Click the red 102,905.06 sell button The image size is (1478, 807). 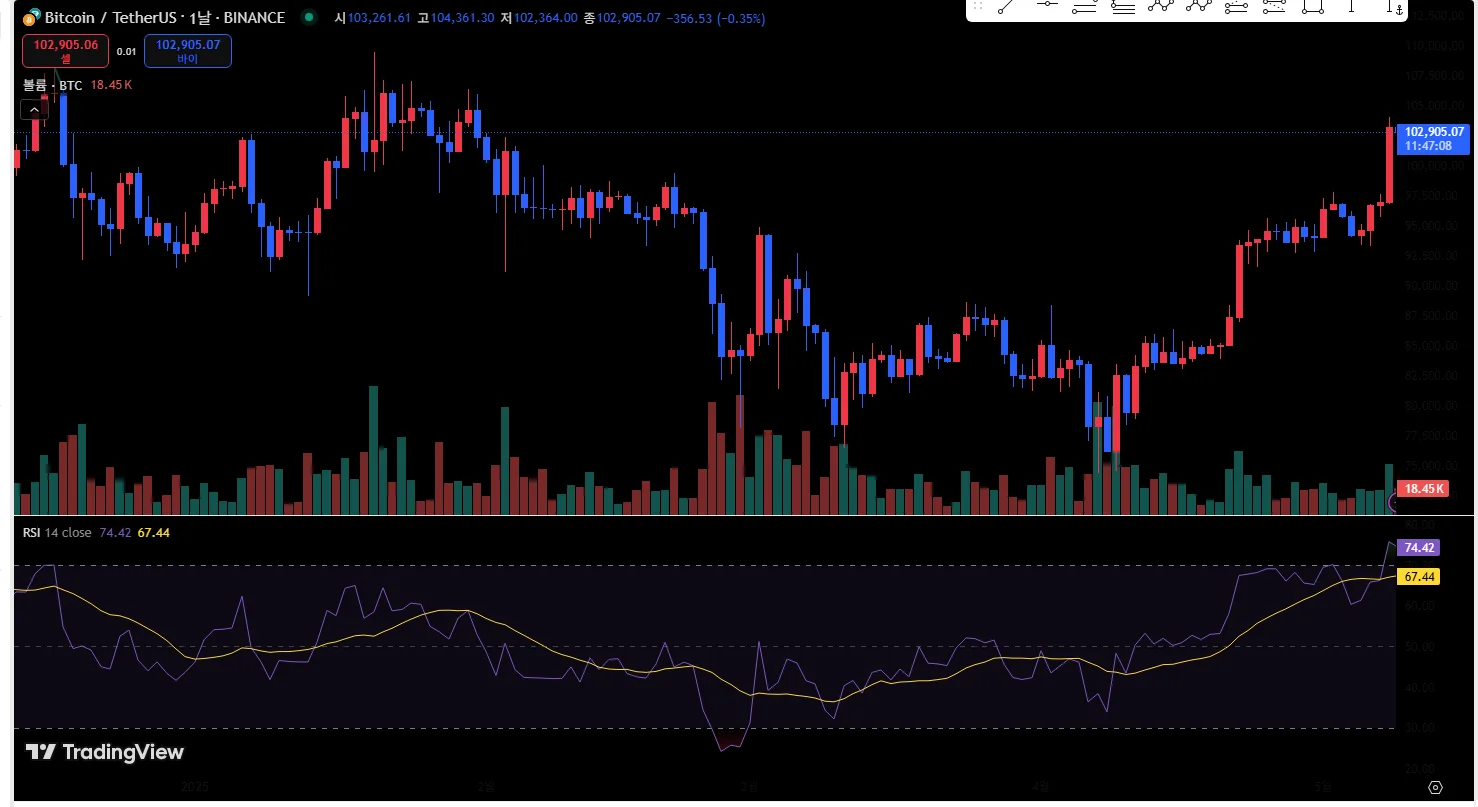pos(65,51)
